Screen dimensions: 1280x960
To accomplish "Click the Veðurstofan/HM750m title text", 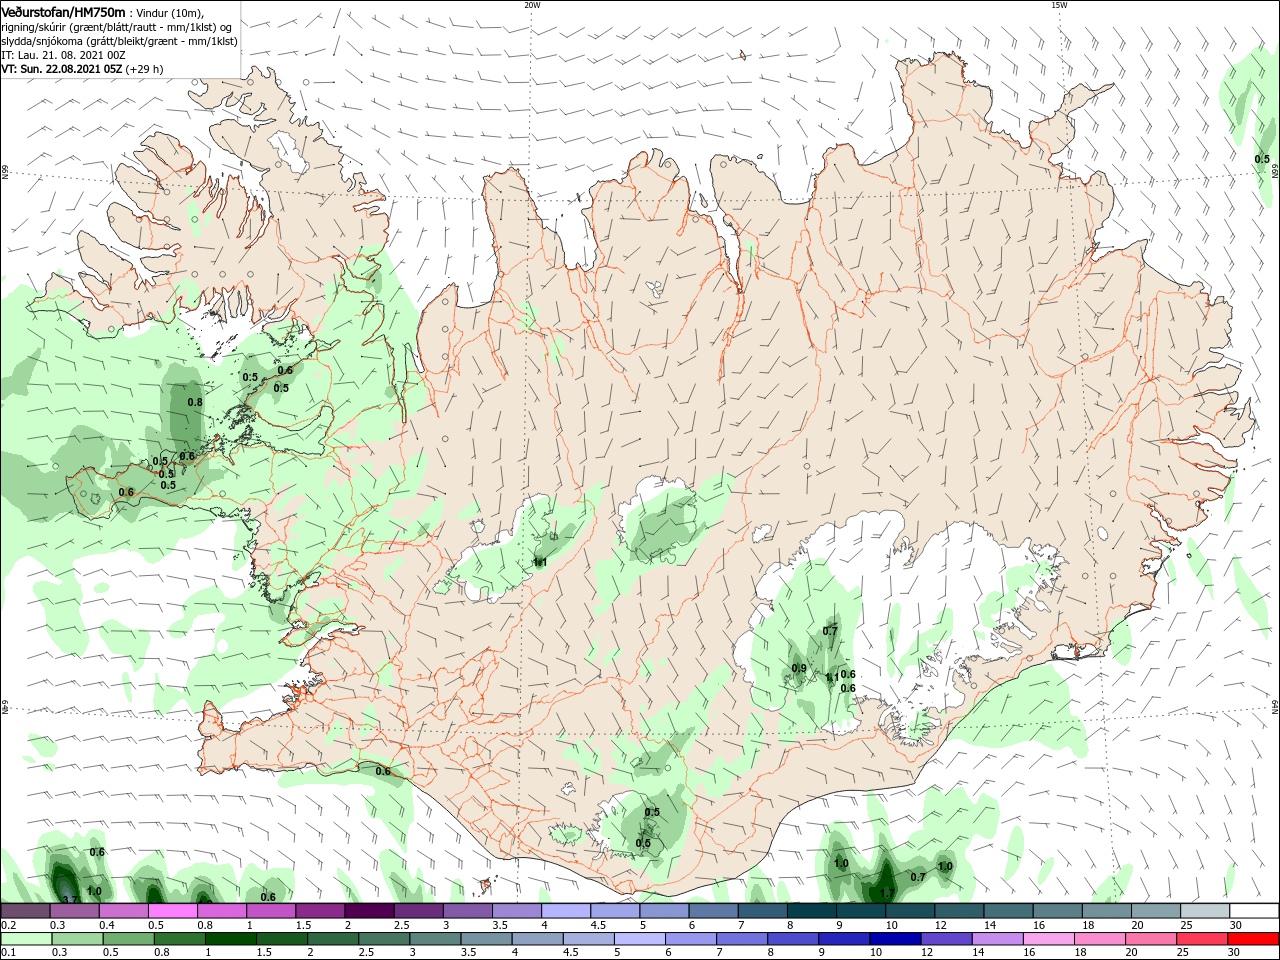I will [x=63, y=11].
